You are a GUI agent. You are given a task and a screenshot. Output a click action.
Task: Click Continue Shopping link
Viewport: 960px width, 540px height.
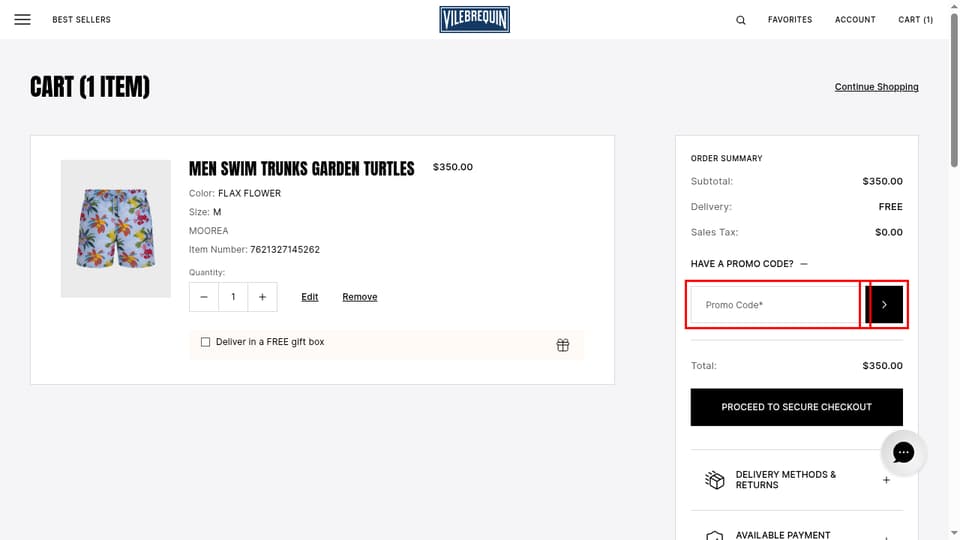876,87
